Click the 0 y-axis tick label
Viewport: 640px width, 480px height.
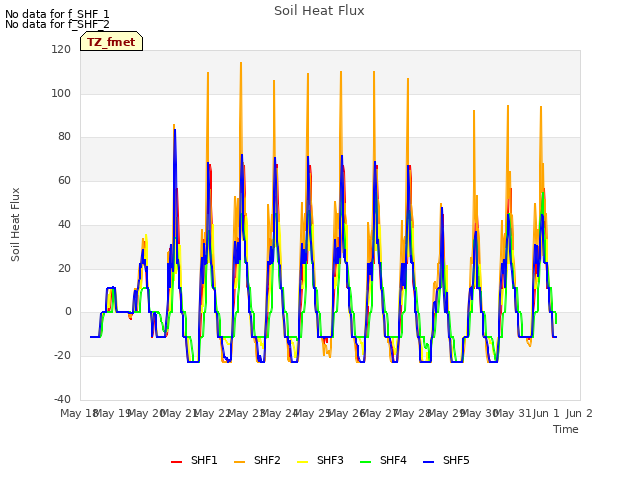68,312
